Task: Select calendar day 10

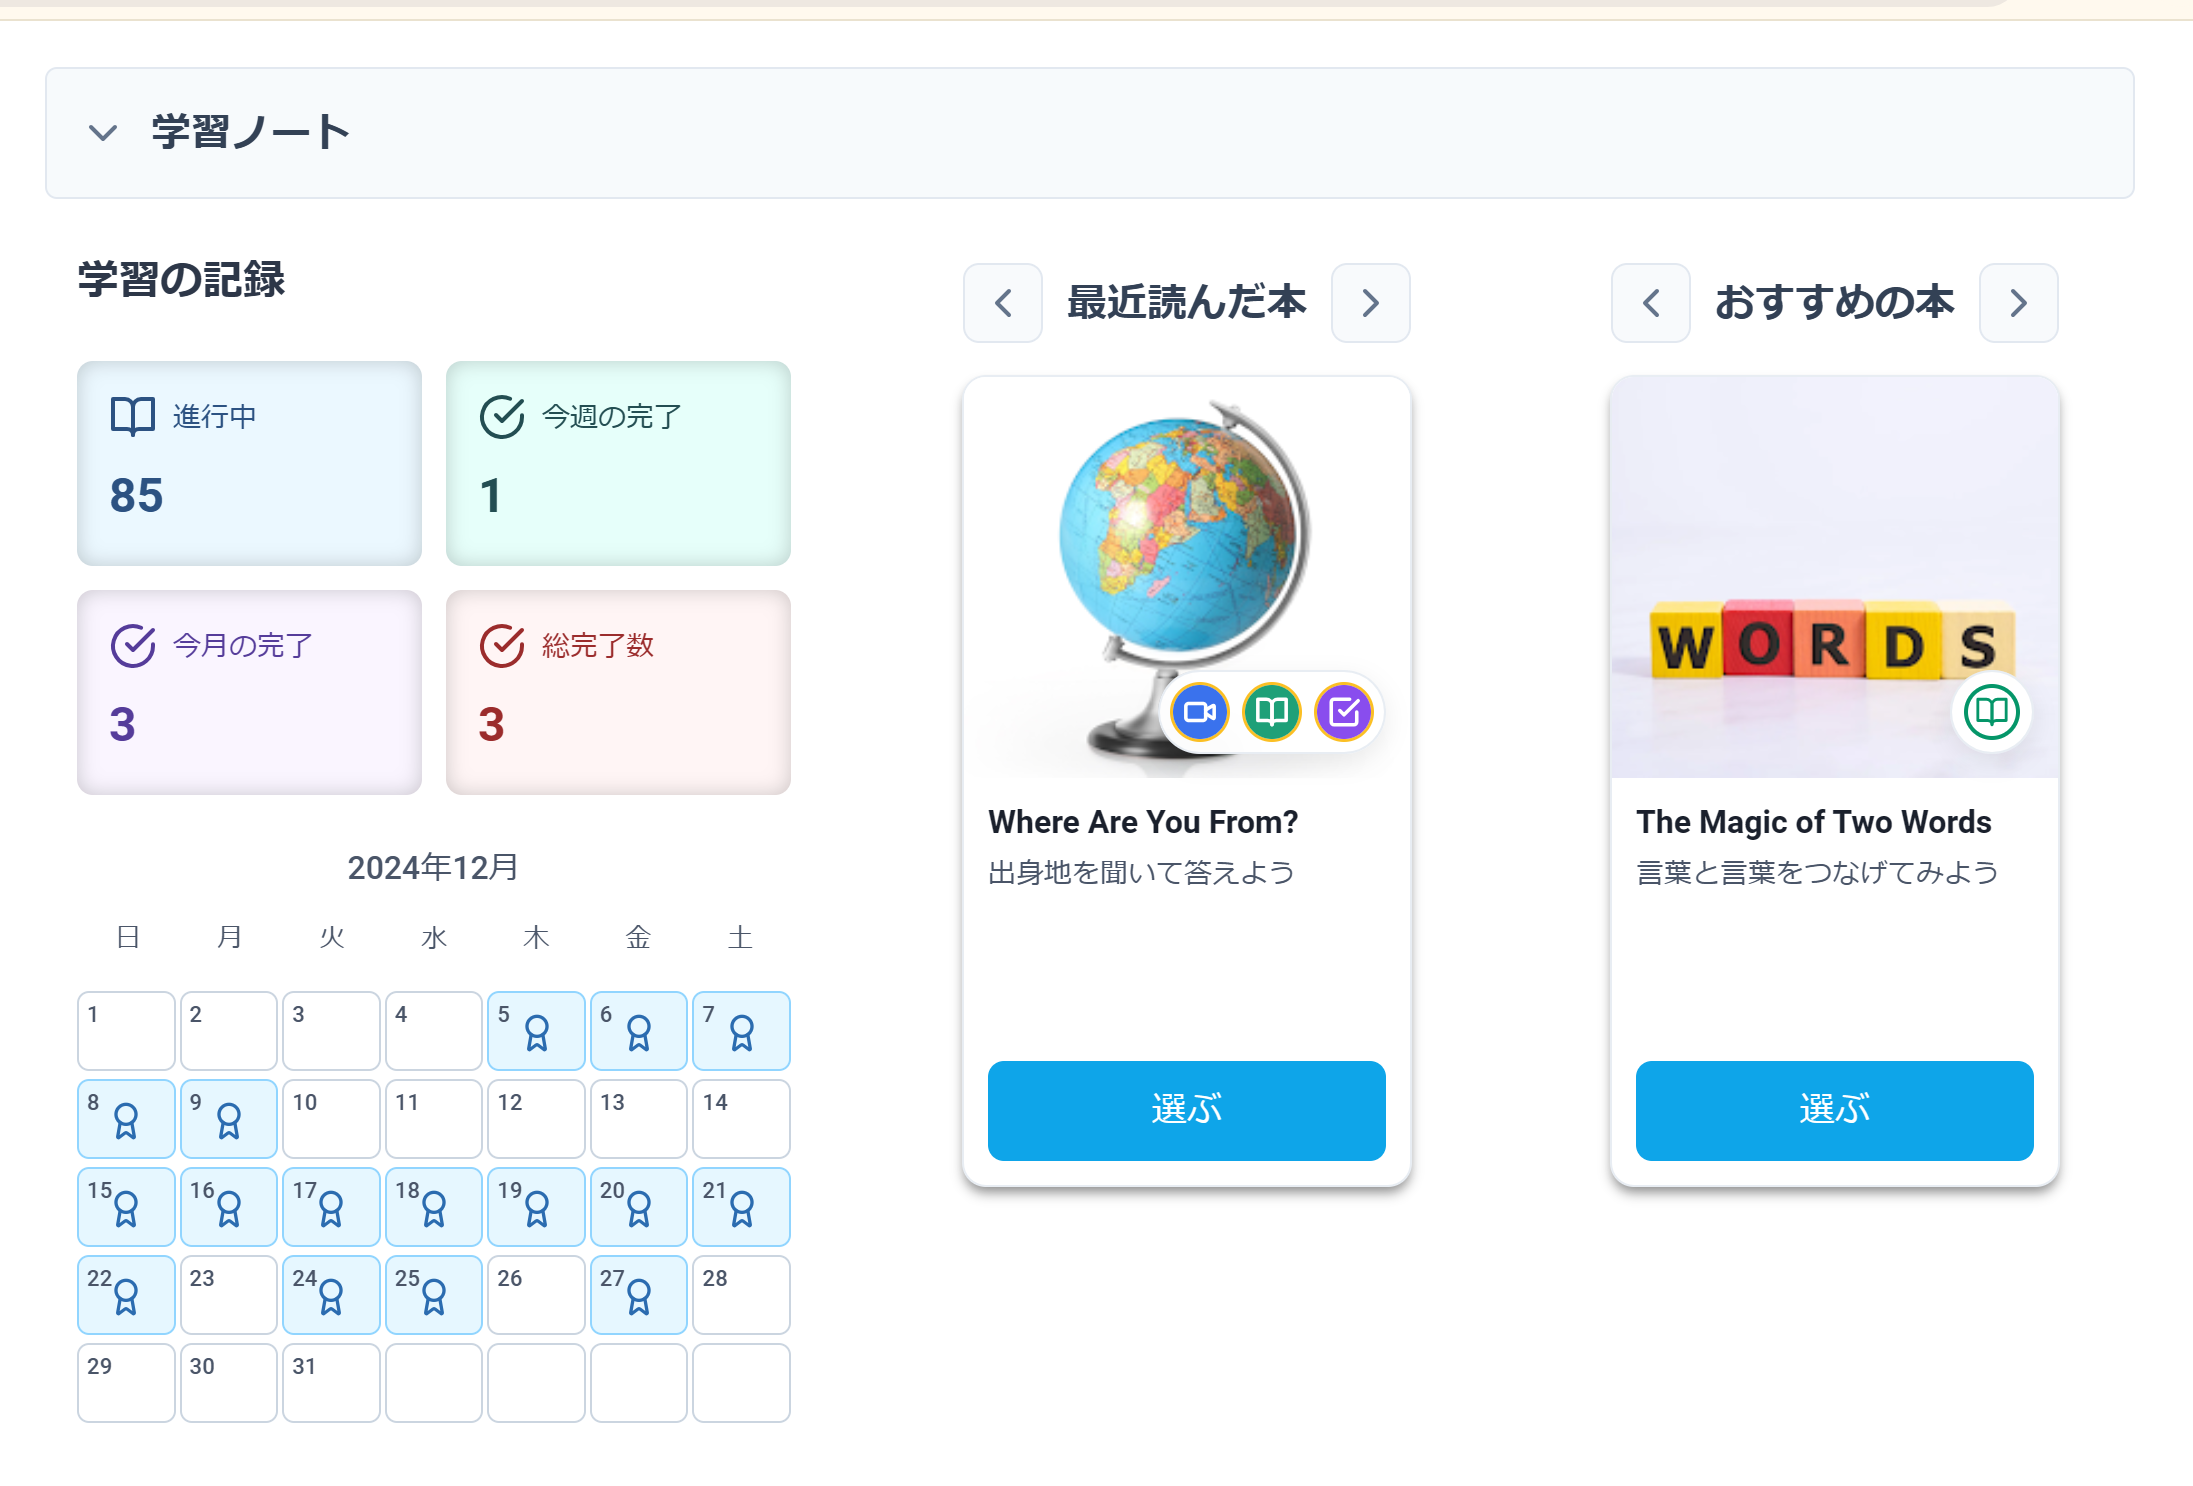Action: (x=331, y=1119)
